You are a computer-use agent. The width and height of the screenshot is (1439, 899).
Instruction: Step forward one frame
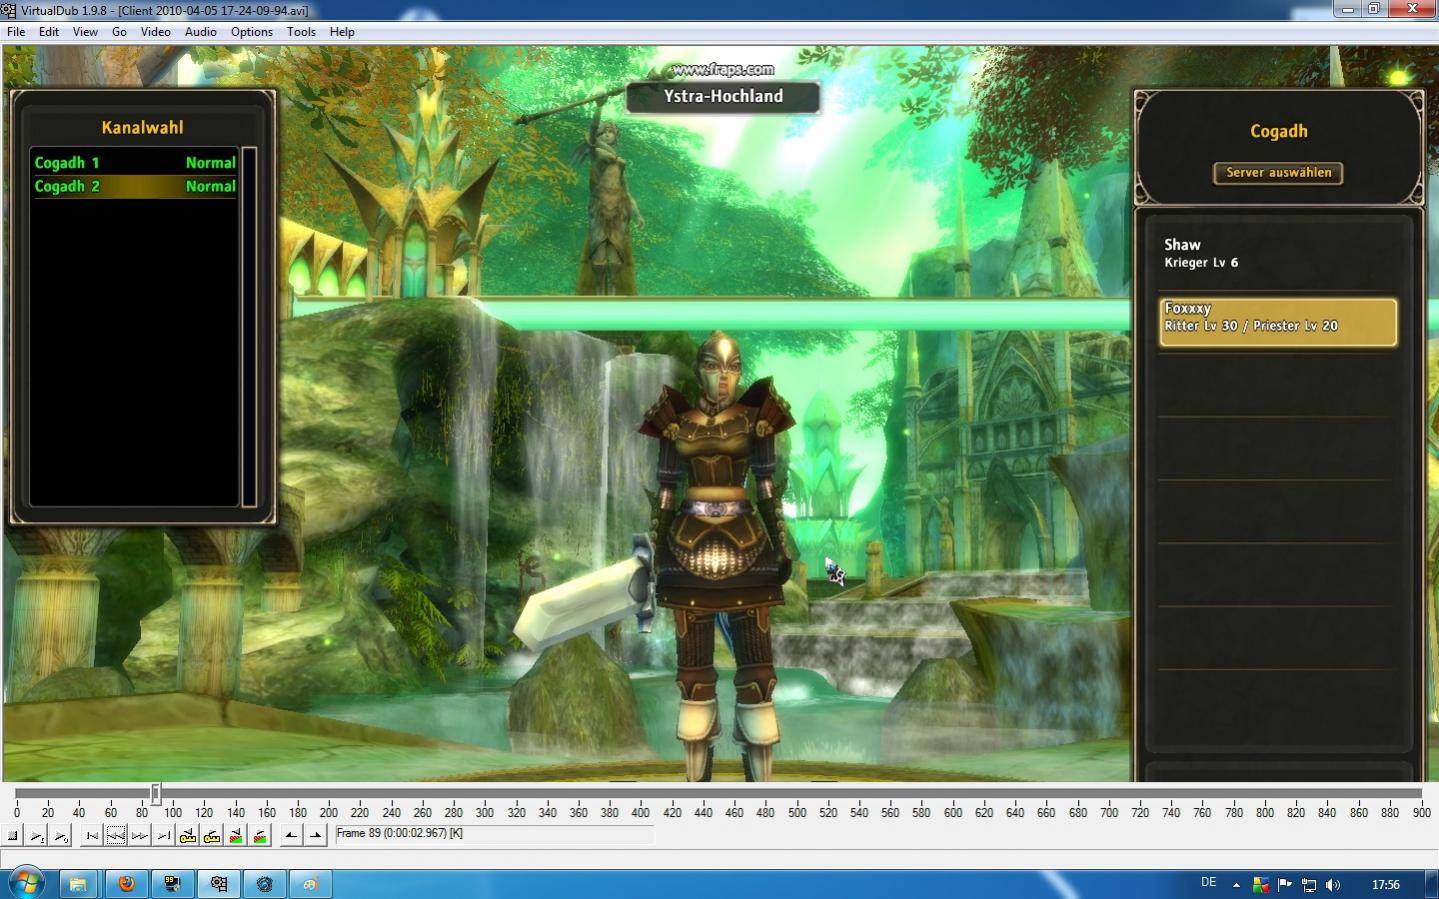(x=140, y=836)
